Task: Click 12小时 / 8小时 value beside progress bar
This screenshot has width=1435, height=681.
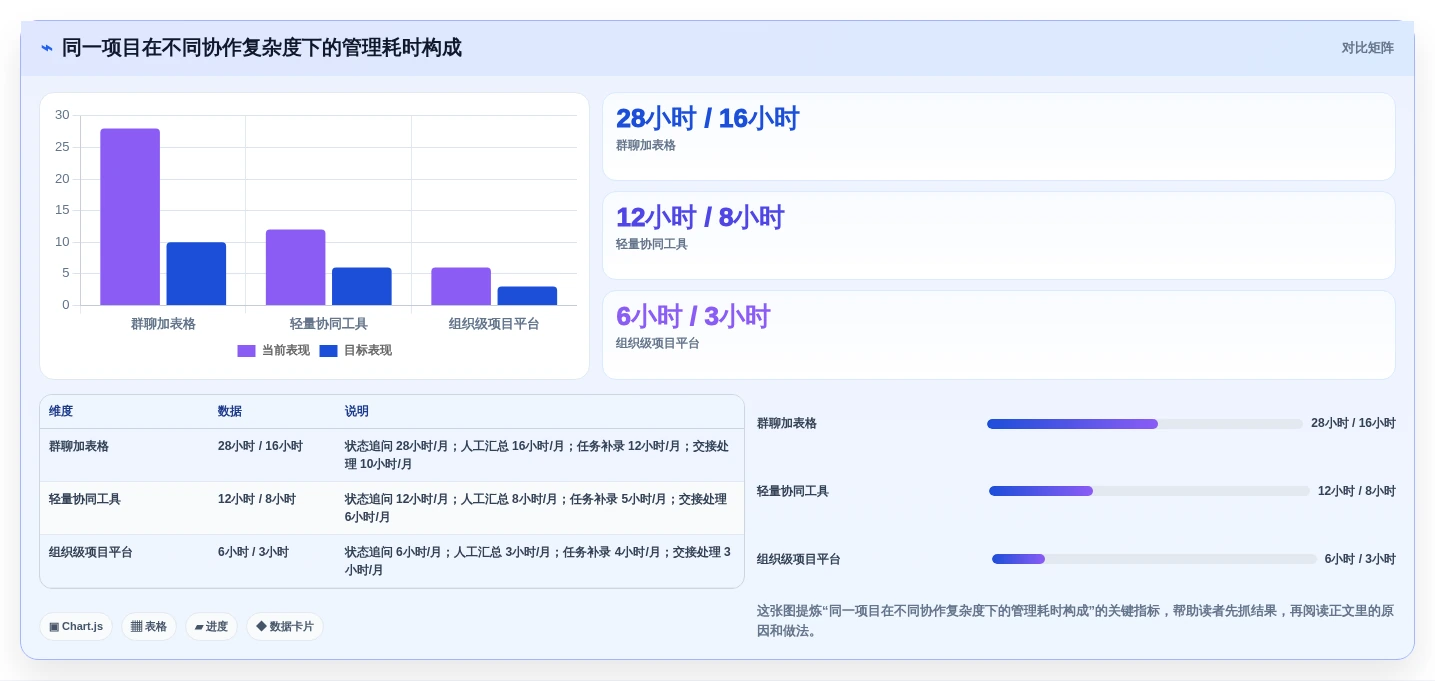Action: (1357, 492)
